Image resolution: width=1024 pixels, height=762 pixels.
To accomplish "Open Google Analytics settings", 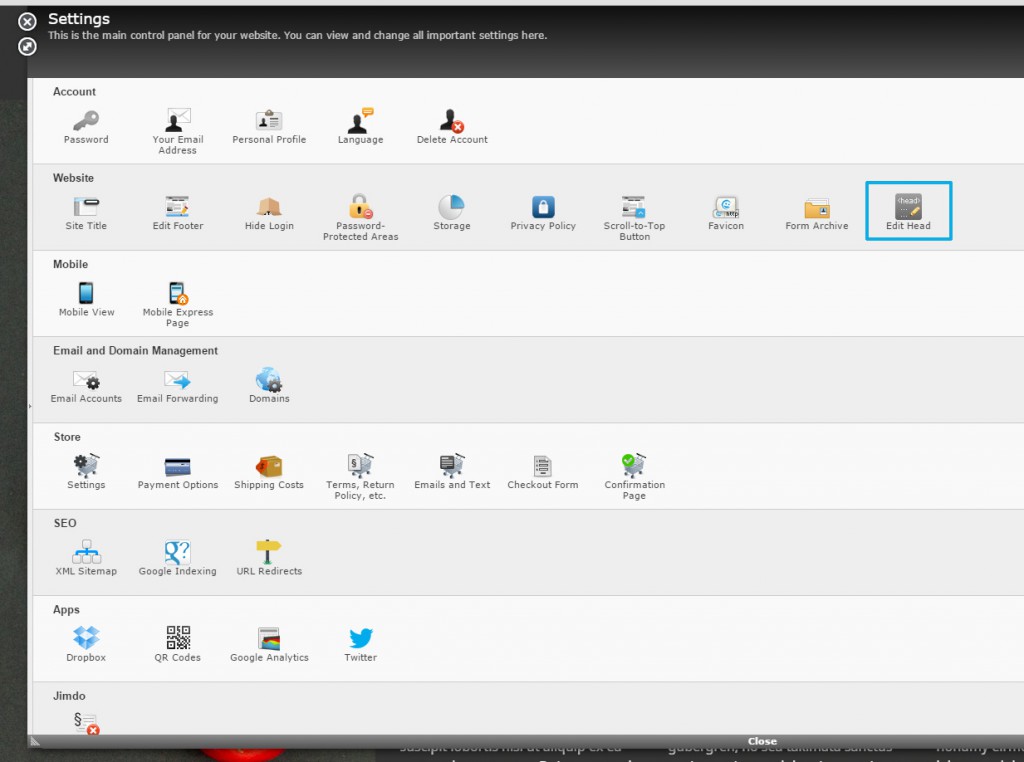I will pos(269,639).
